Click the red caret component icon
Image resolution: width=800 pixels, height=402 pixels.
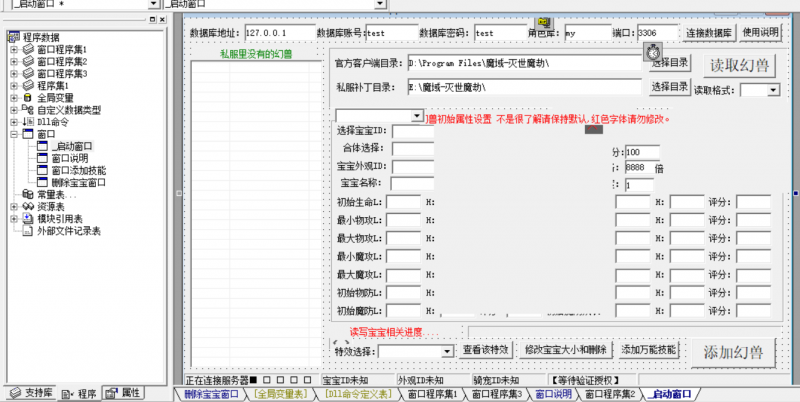594,130
